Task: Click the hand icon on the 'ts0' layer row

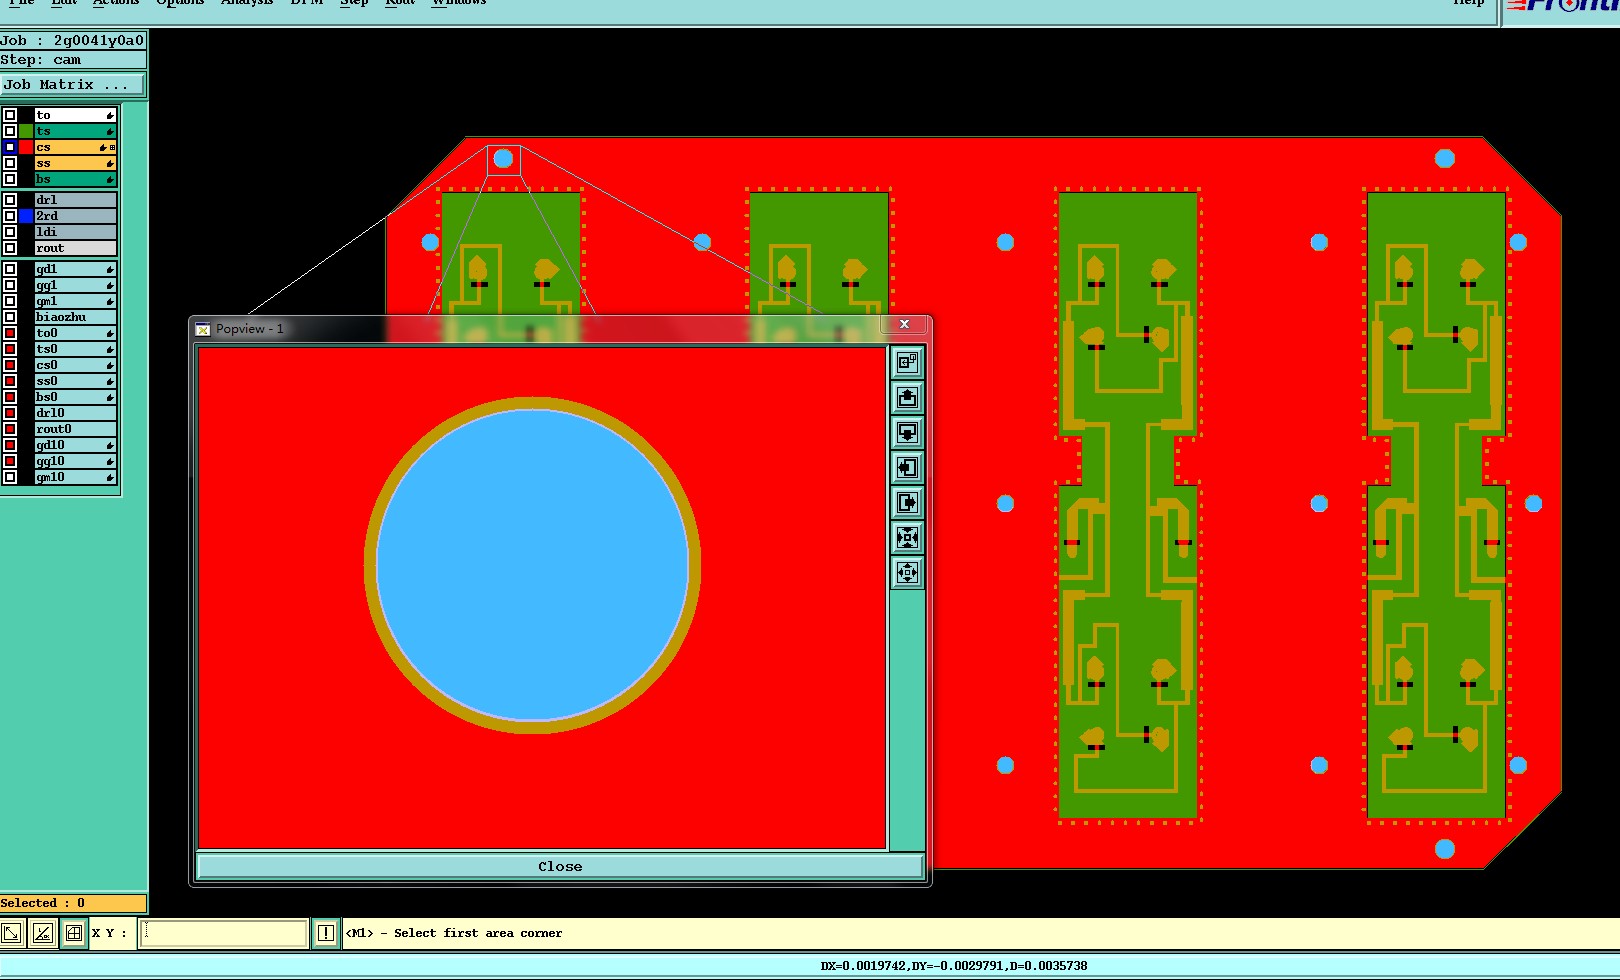Action: tap(110, 349)
